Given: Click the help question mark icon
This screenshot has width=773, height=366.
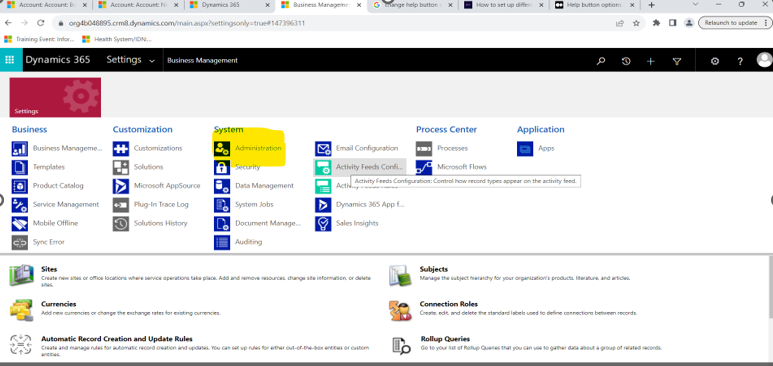Looking at the screenshot, I should click(740, 61).
